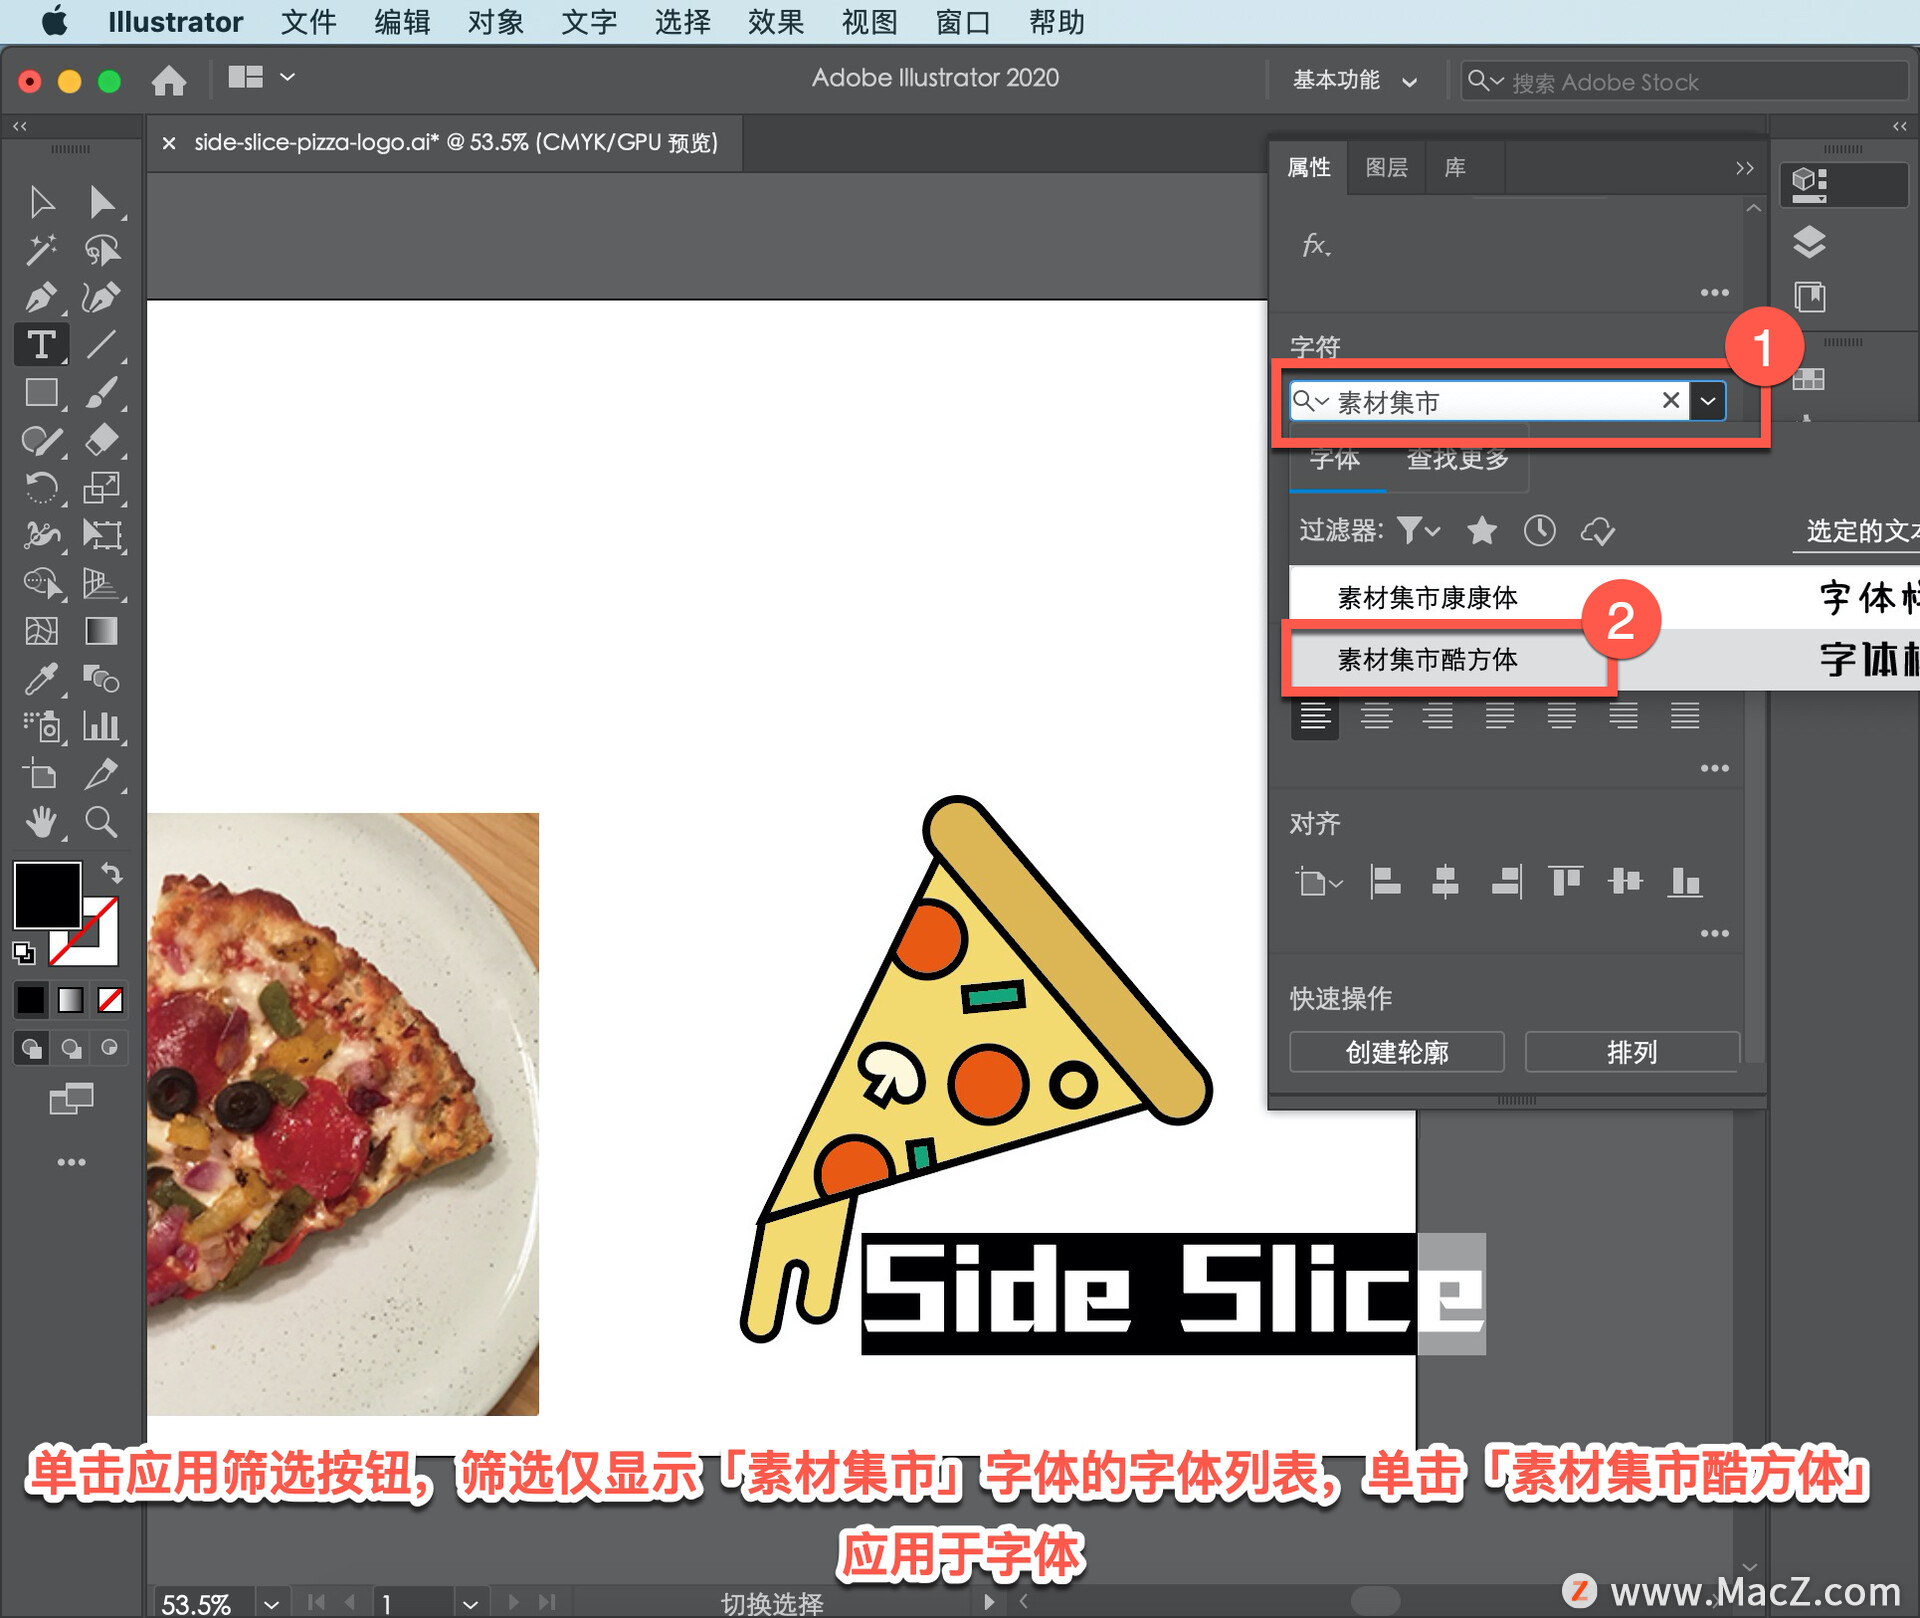Swap fill and stroke colors
This screenshot has width=1920, height=1618.
pos(111,873)
